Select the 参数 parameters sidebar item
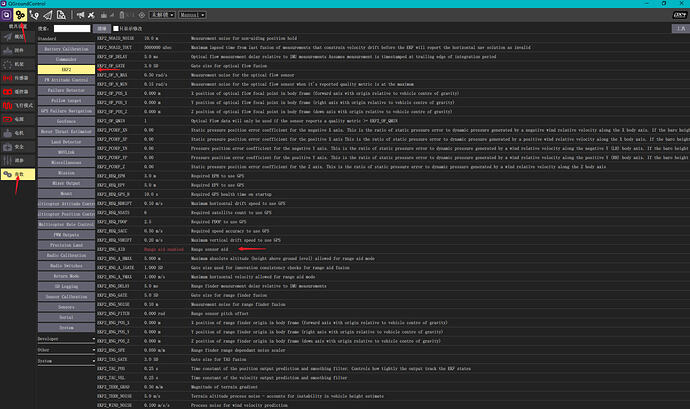The width and height of the screenshot is (690, 409). click(x=16, y=174)
